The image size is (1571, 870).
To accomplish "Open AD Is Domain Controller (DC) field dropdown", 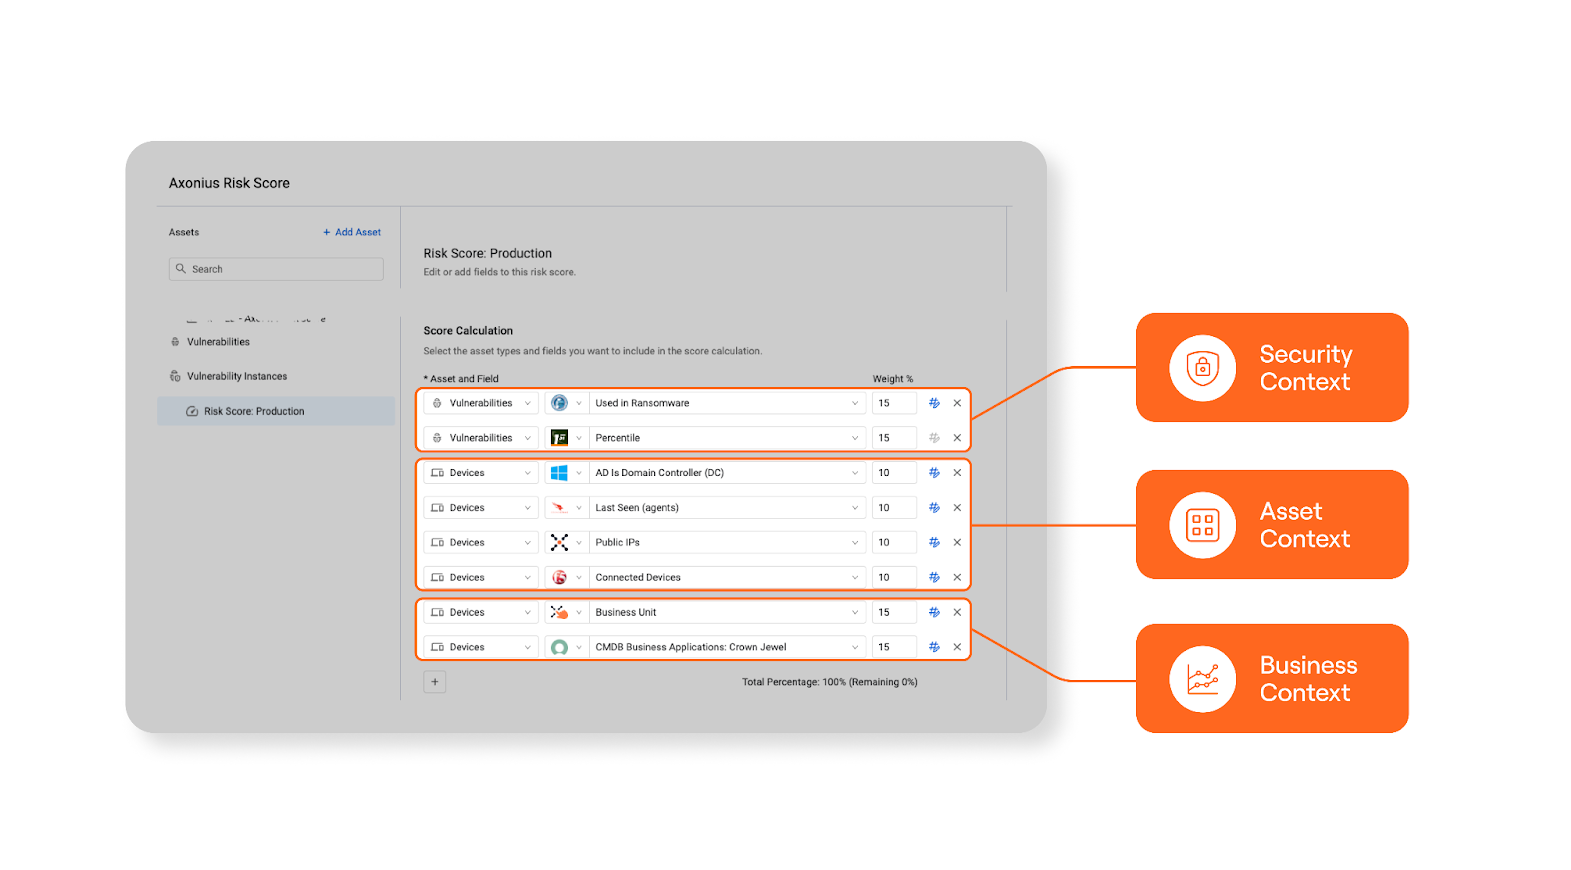I will coord(727,473).
